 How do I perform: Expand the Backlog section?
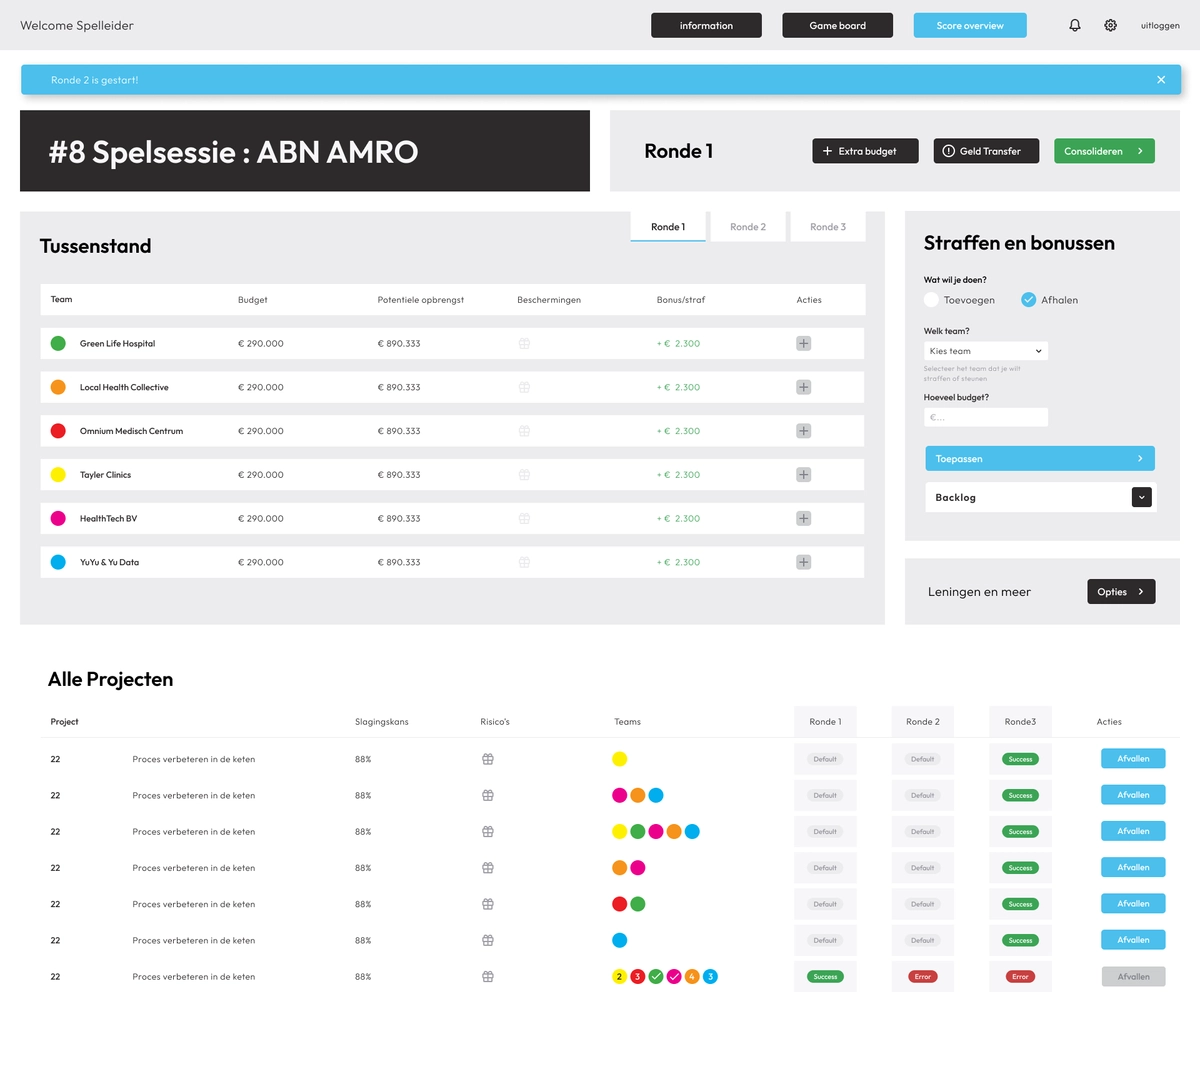click(1141, 497)
